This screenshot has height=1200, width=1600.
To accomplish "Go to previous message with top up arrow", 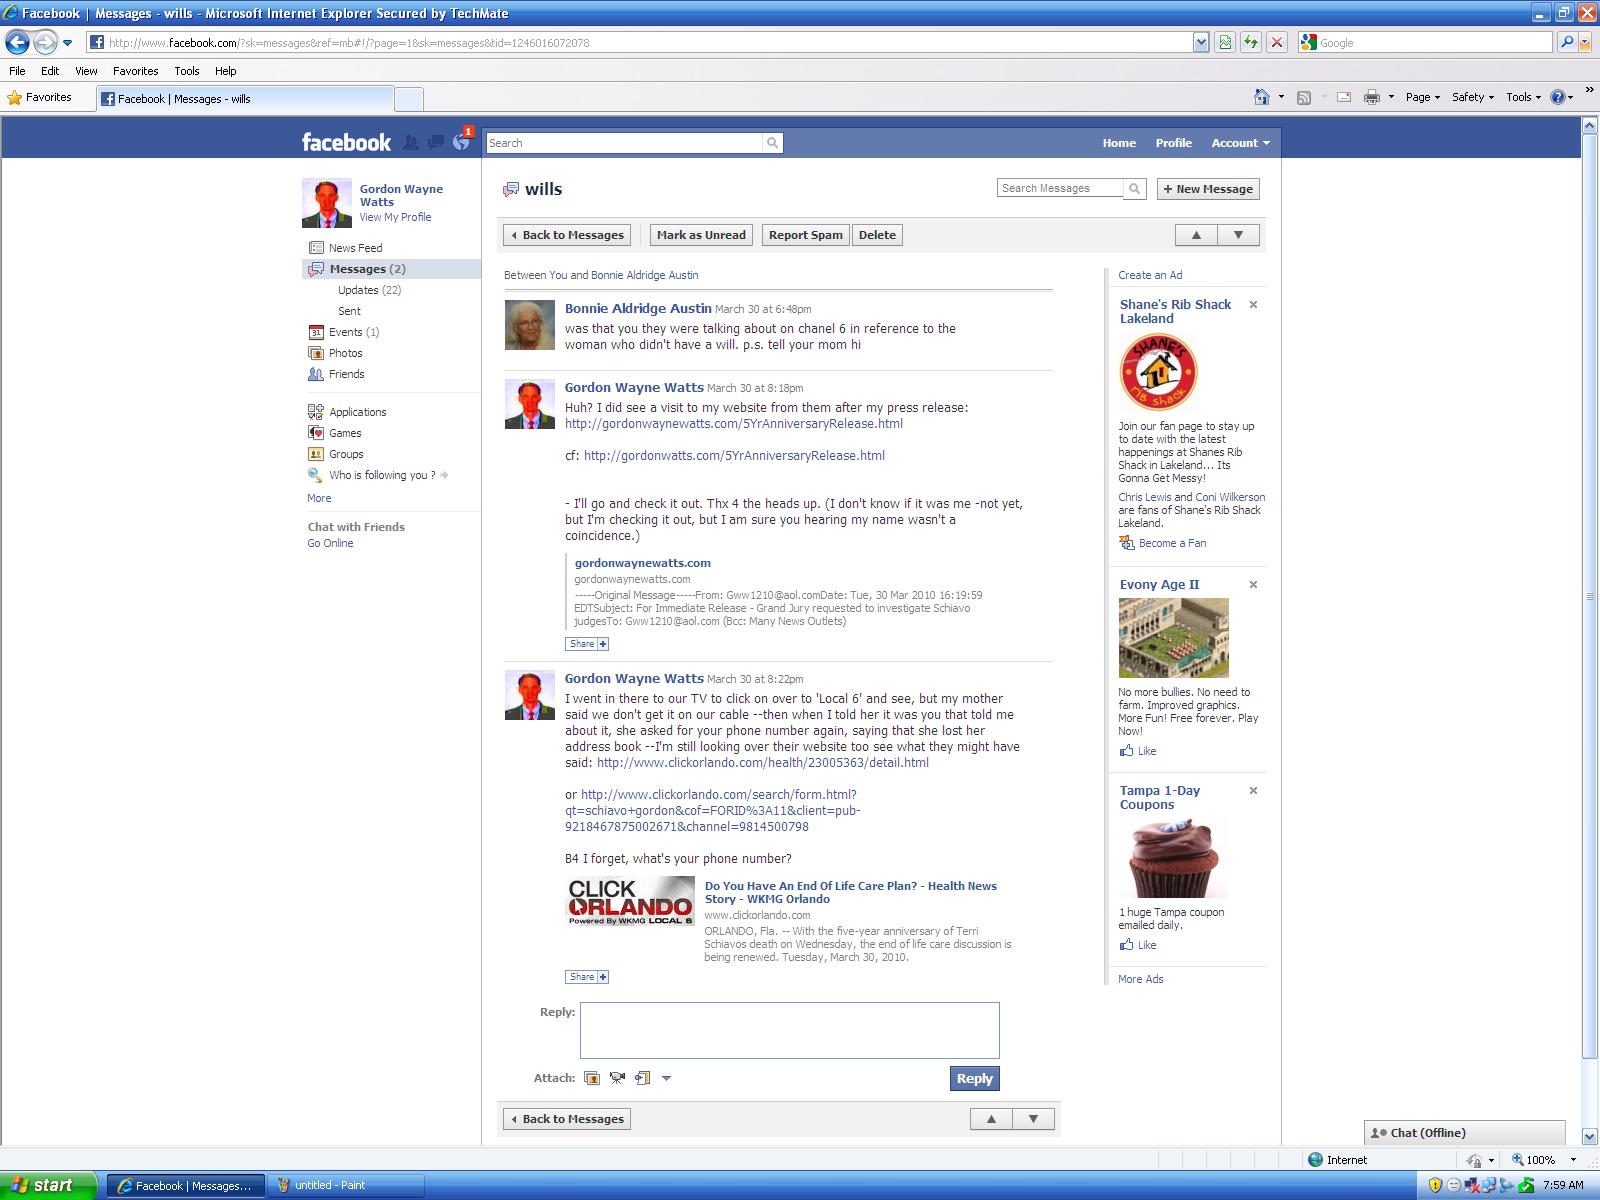I will (1196, 235).
